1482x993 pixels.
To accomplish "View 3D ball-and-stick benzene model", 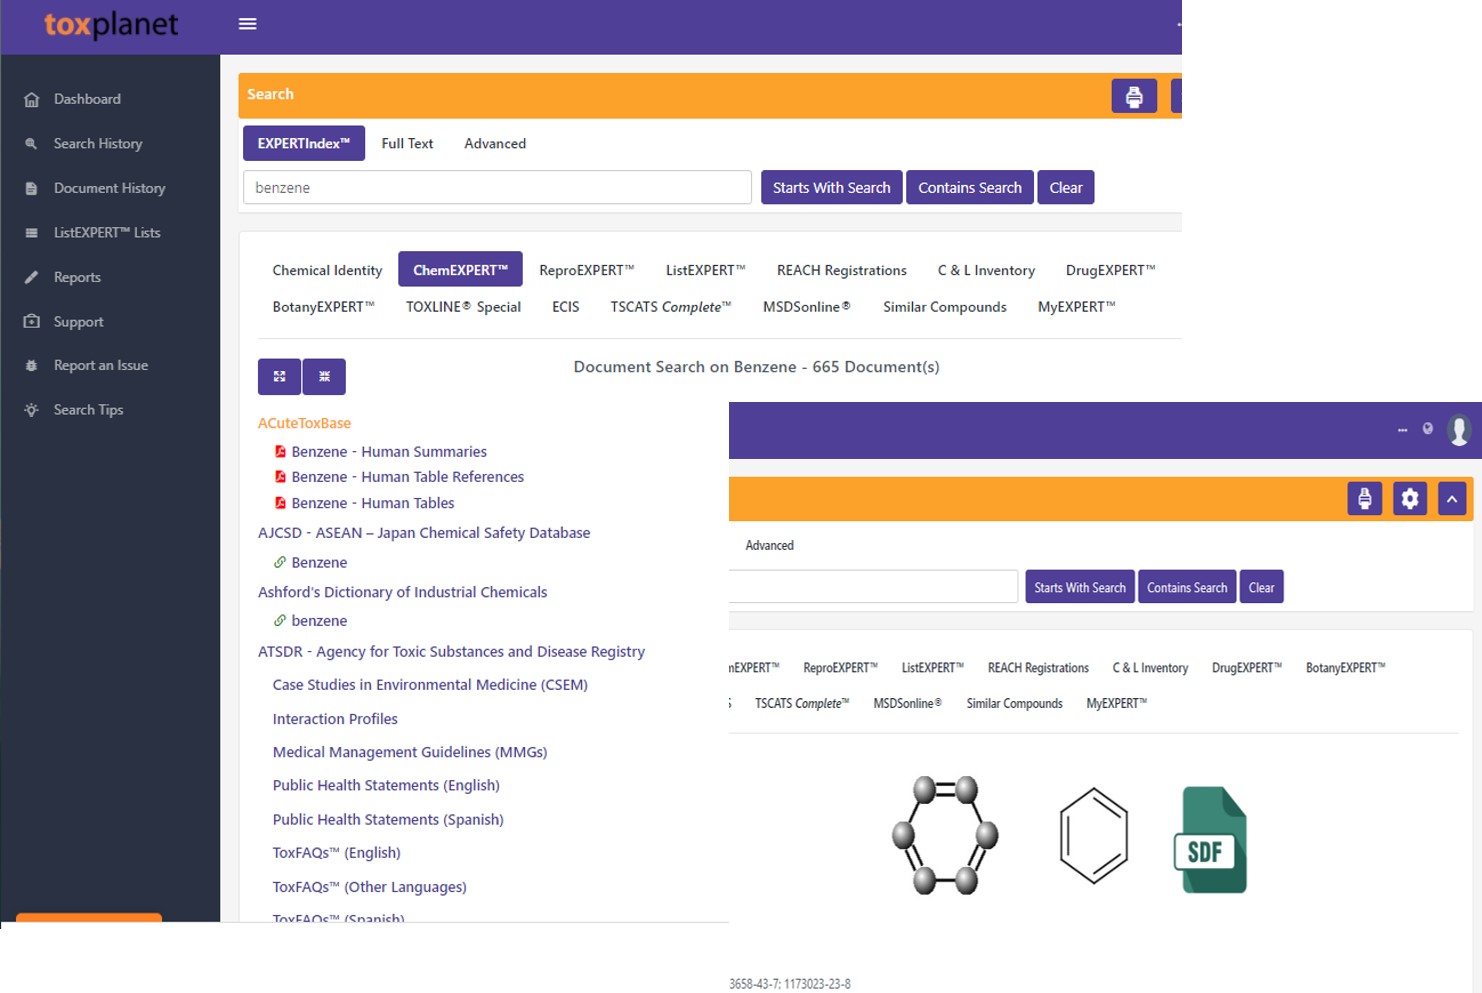I will [x=945, y=835].
